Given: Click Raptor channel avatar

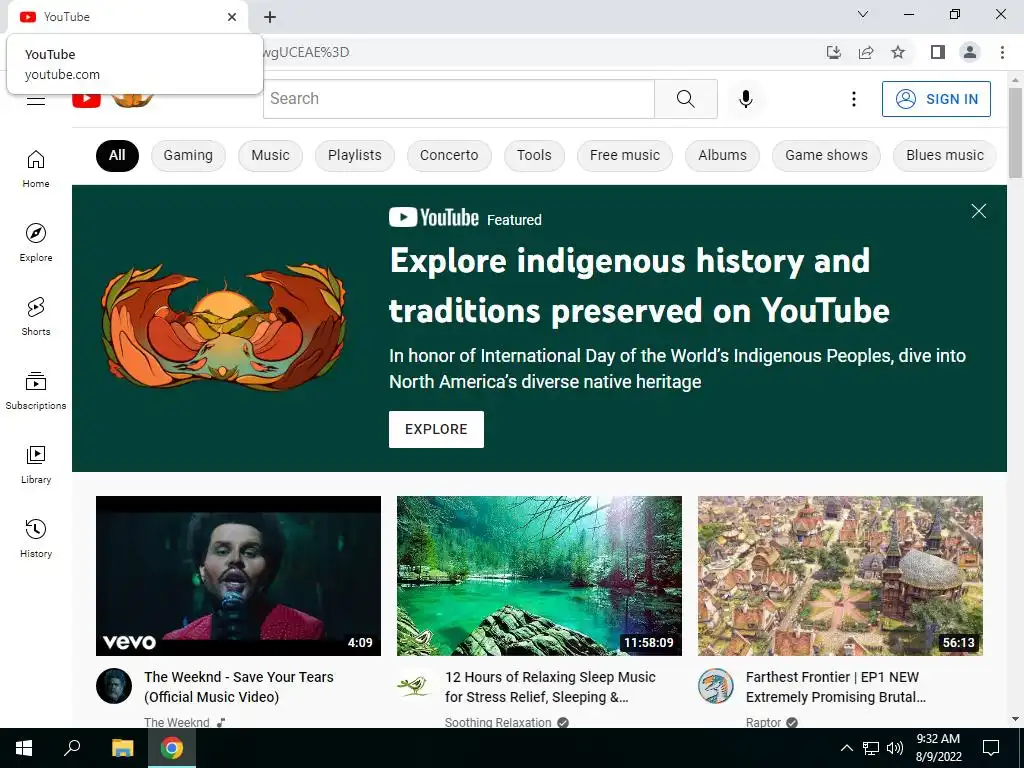Looking at the screenshot, I should (716, 686).
